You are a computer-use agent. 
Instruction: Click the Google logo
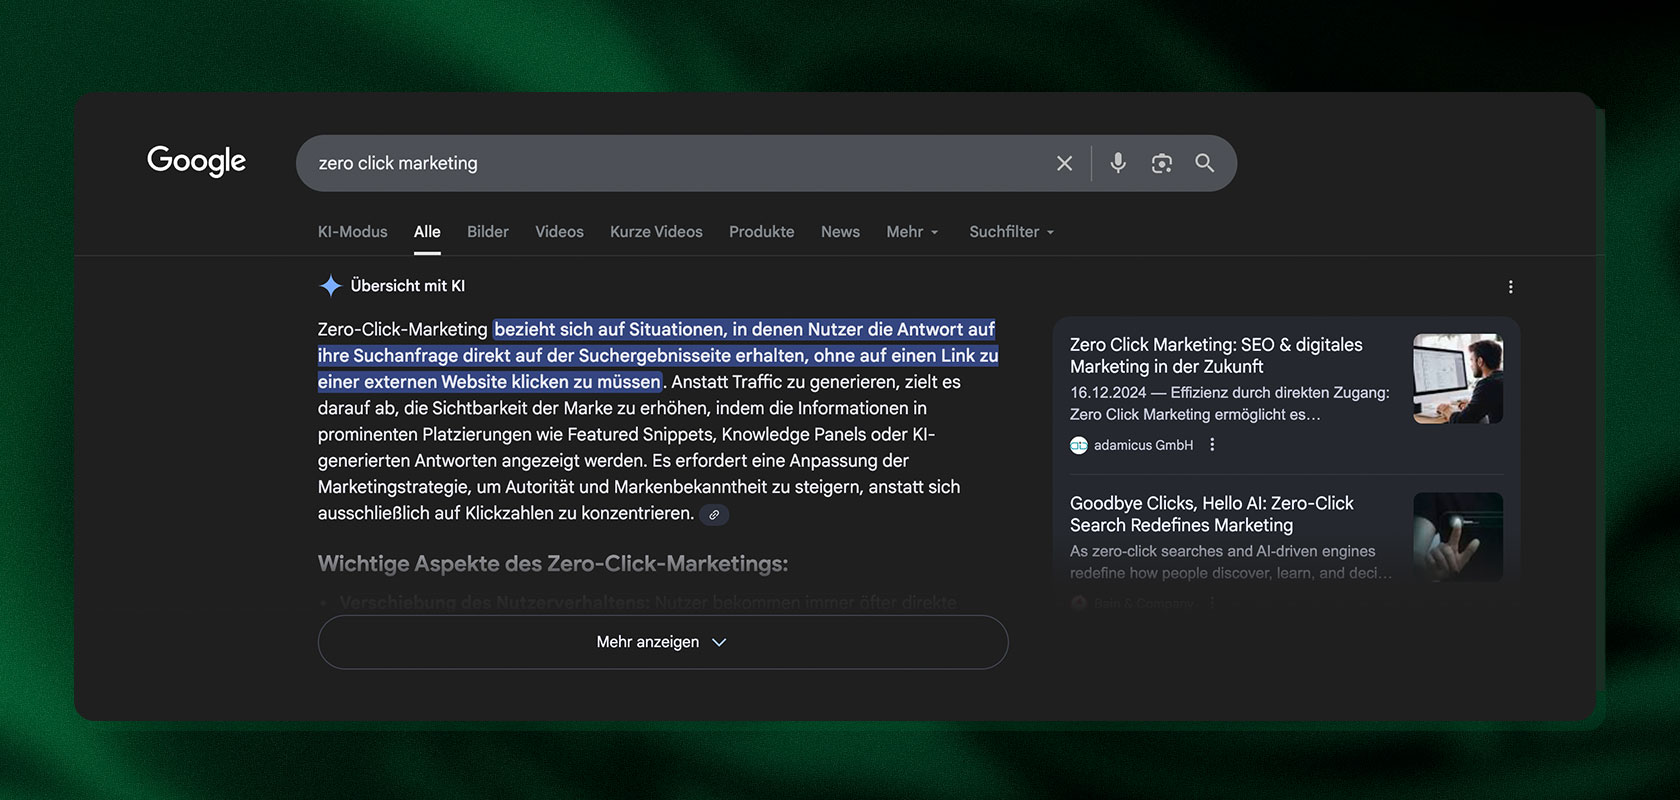[x=196, y=161]
